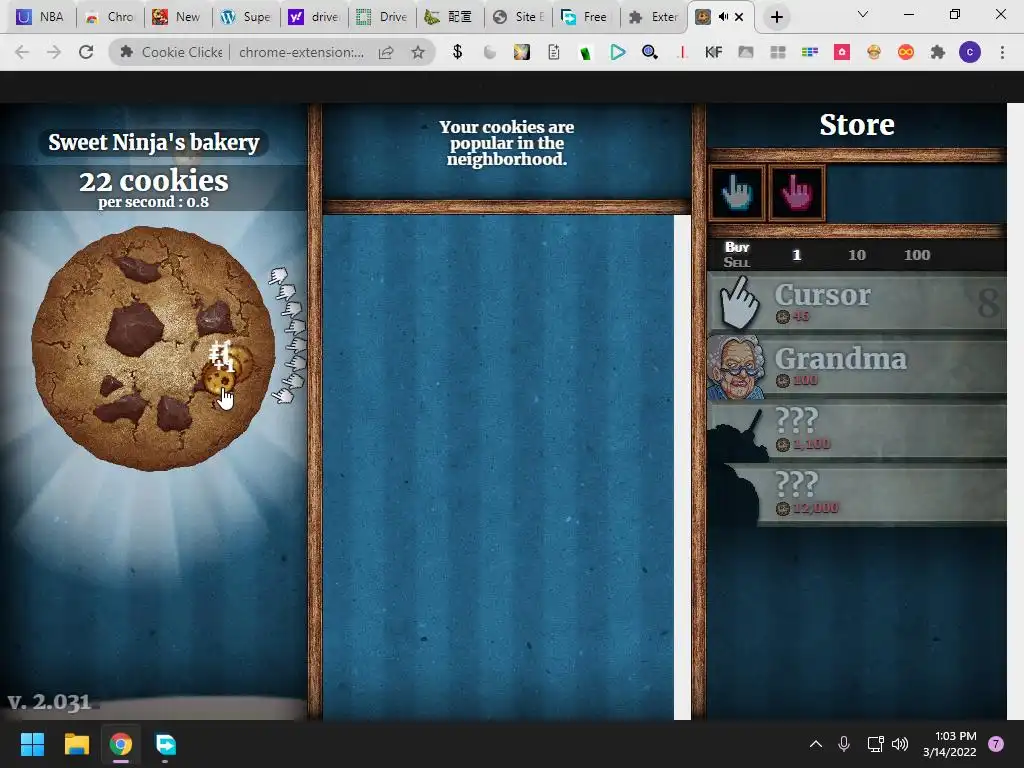This screenshot has width=1024, height=768.
Task: Switch to the Chro tab
Action: [x=110, y=17]
